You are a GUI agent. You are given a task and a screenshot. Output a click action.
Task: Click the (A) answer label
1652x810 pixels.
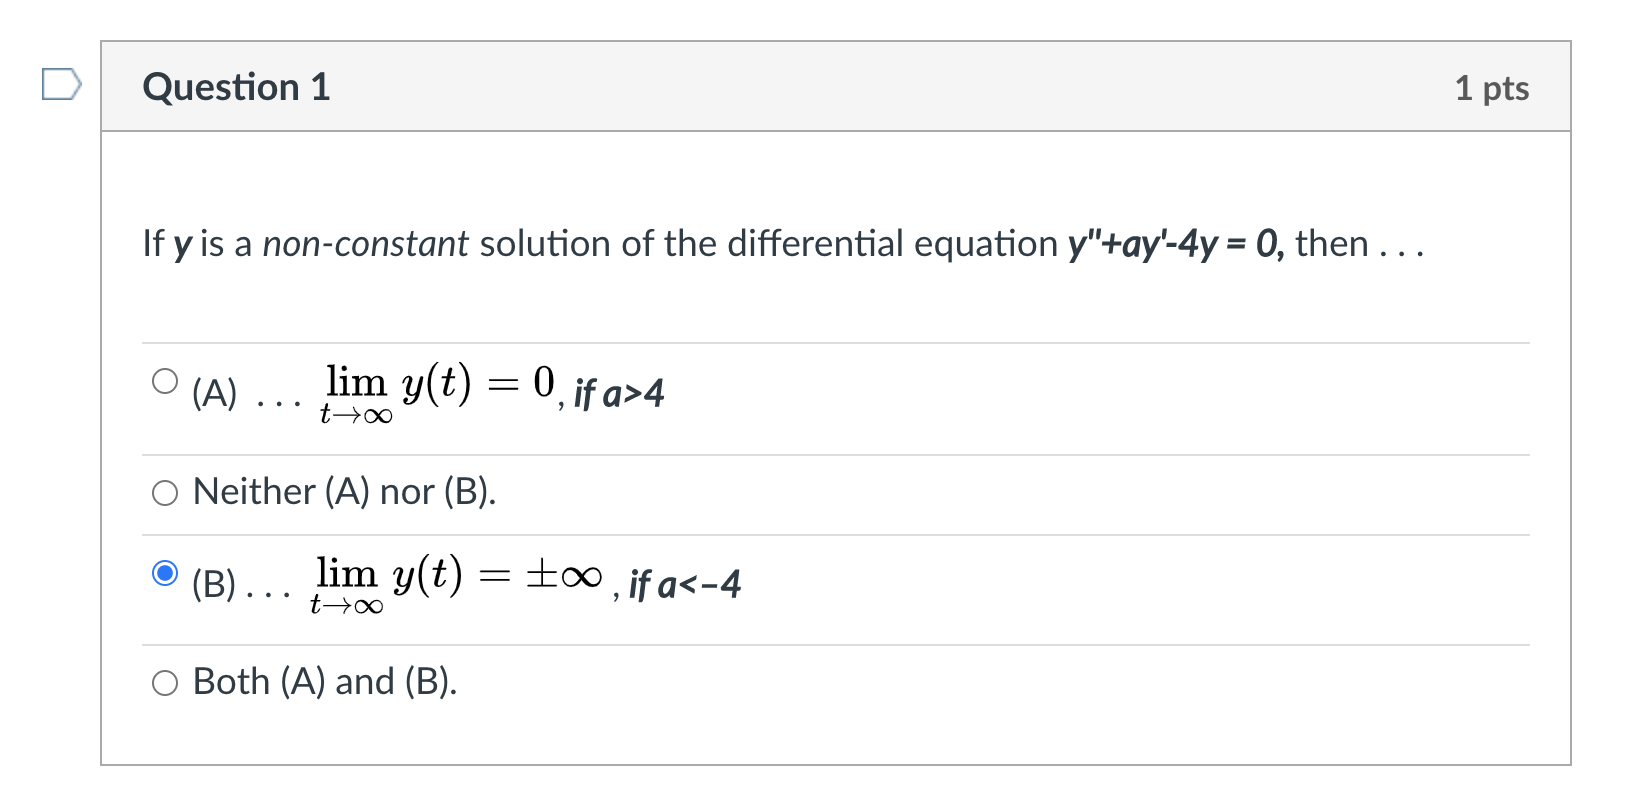click(214, 393)
